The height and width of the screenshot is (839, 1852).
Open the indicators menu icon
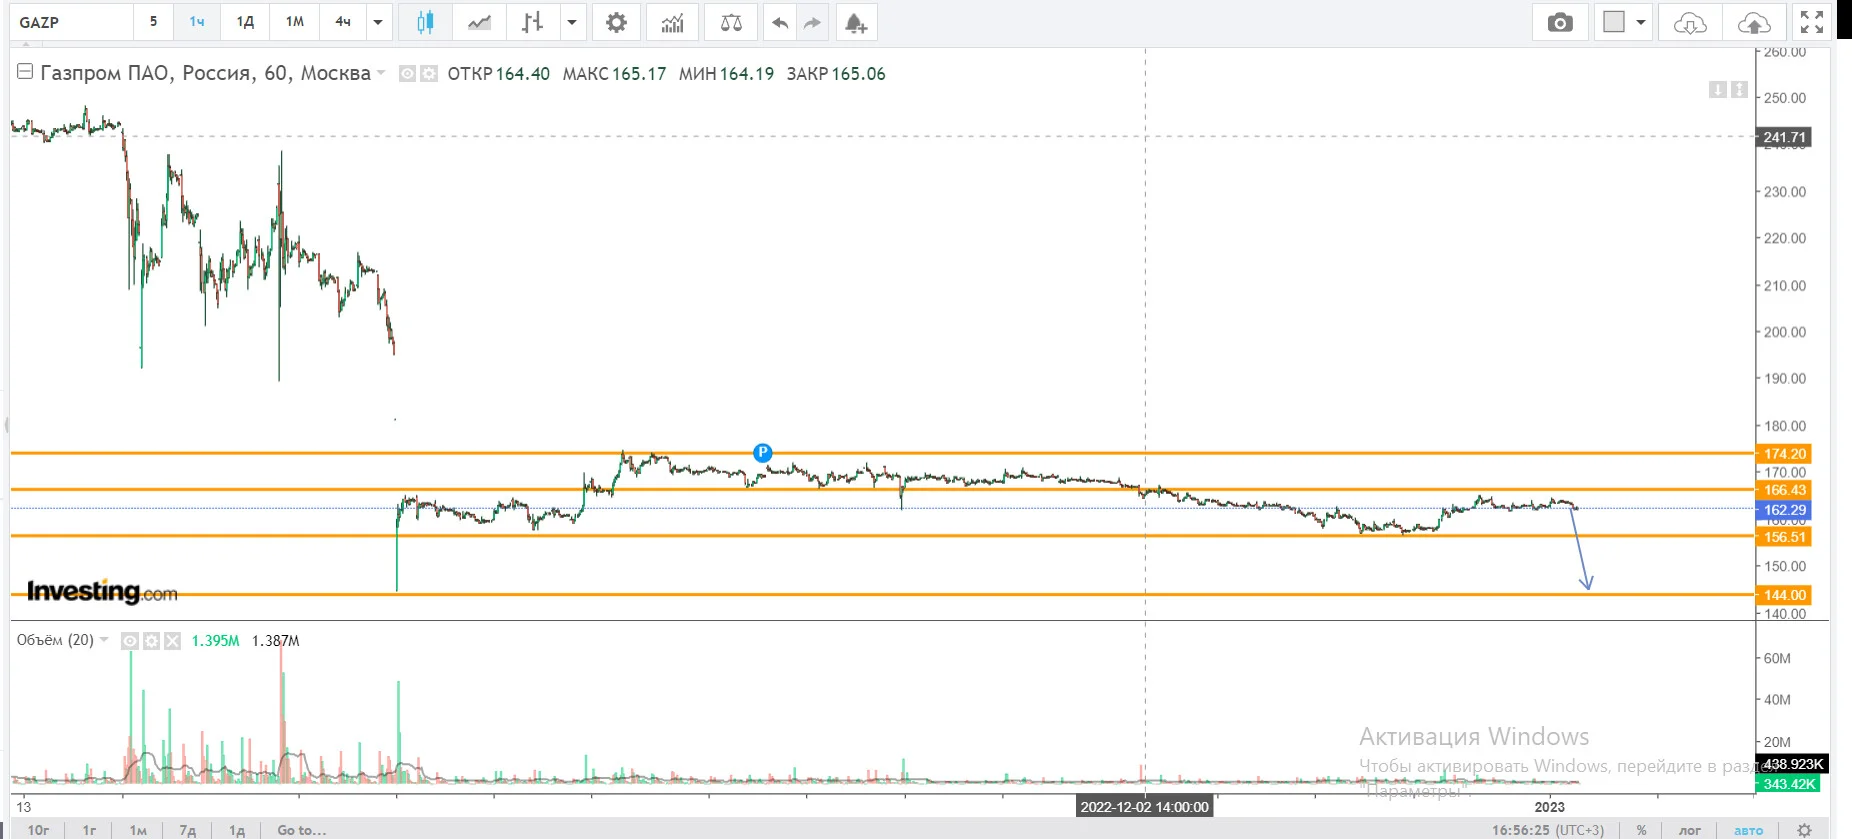(x=673, y=22)
